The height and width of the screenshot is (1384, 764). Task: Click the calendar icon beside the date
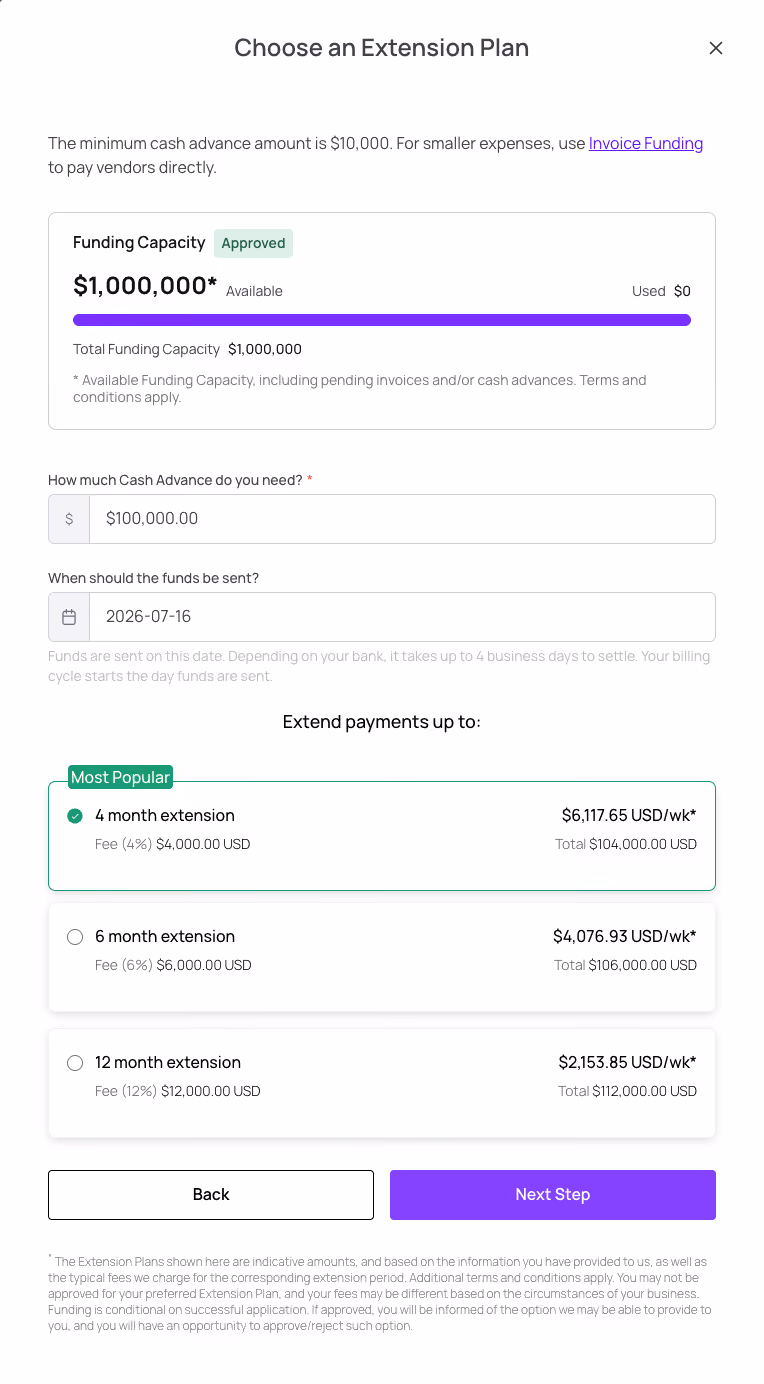point(69,617)
